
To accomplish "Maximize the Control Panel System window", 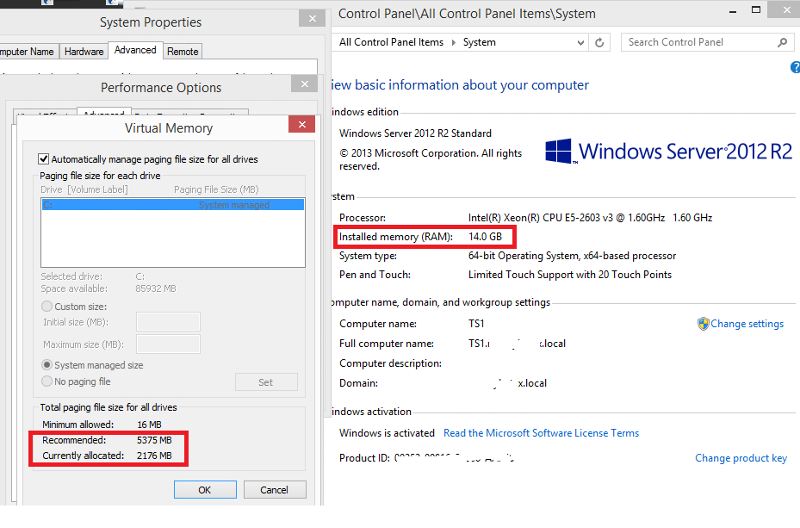I will coord(756,10).
